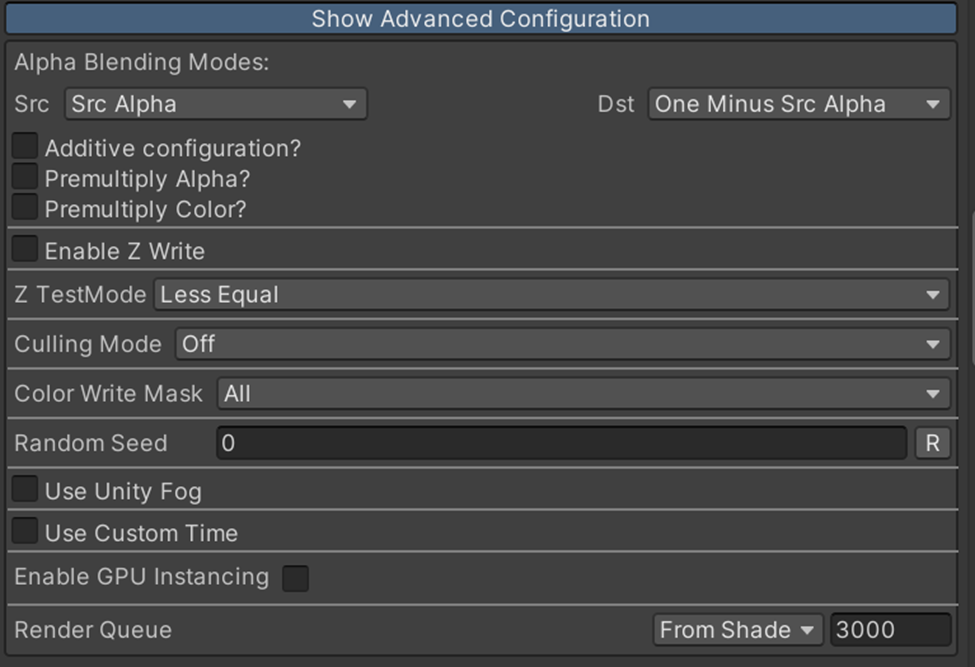Toggle the Premultiply Alpha checkbox
975x667 pixels.
click(25, 177)
